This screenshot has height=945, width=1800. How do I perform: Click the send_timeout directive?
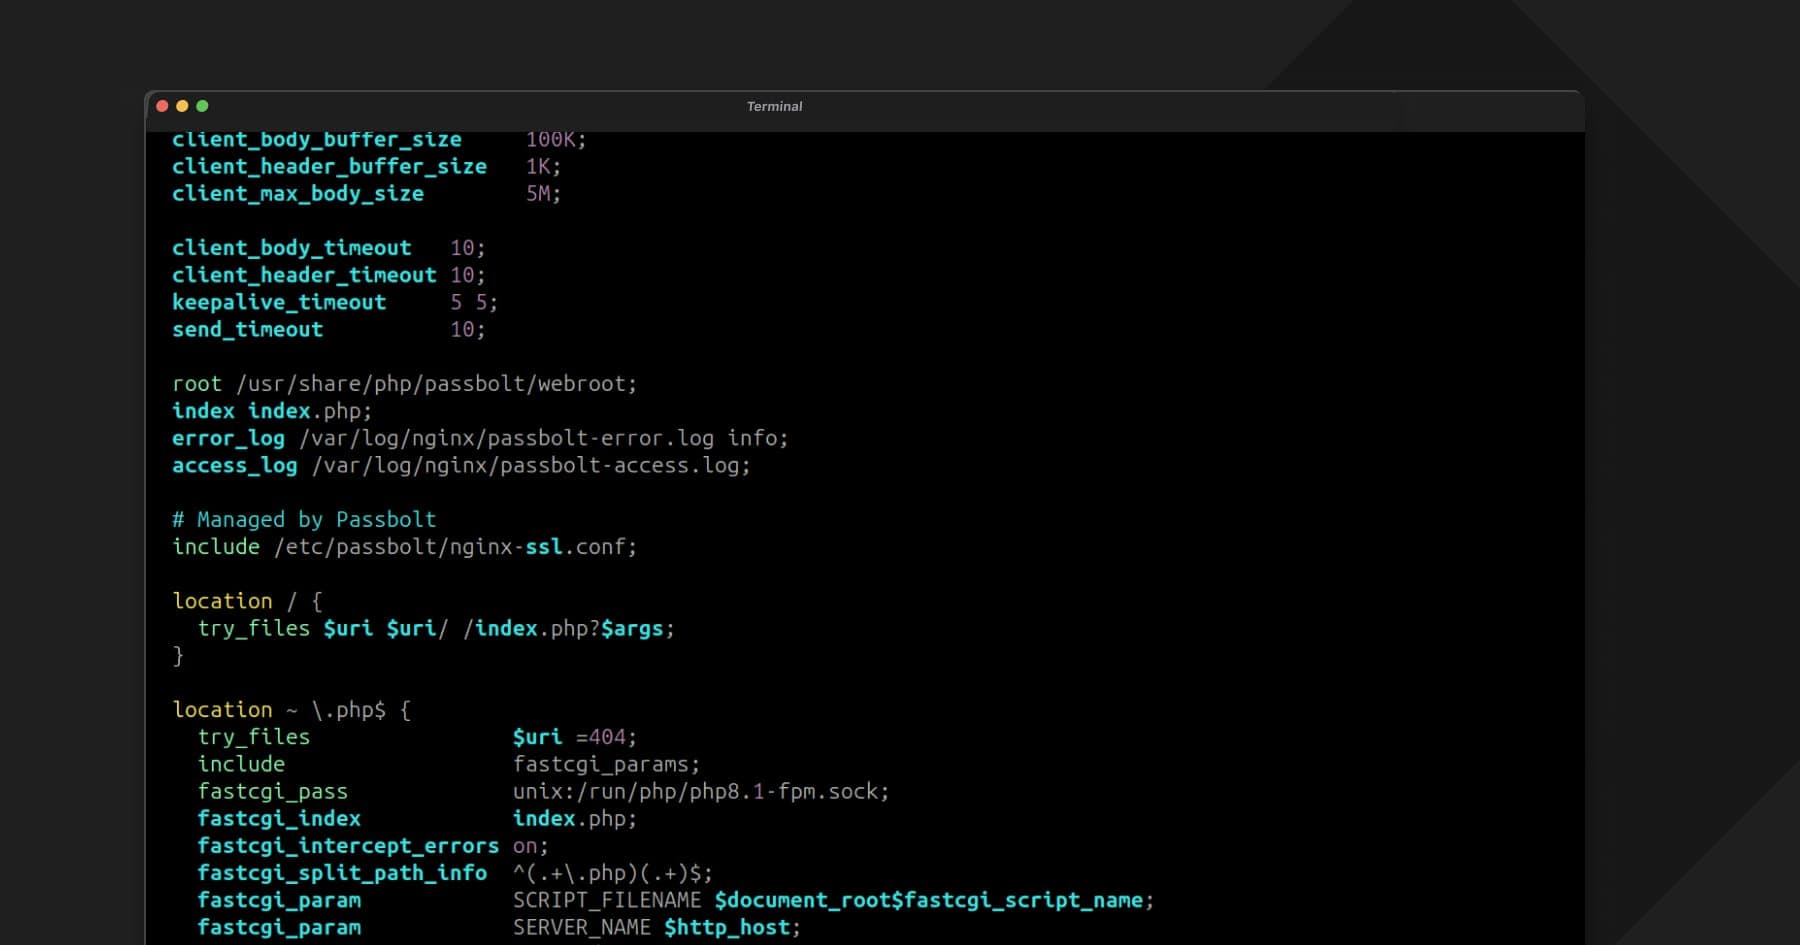tap(247, 330)
